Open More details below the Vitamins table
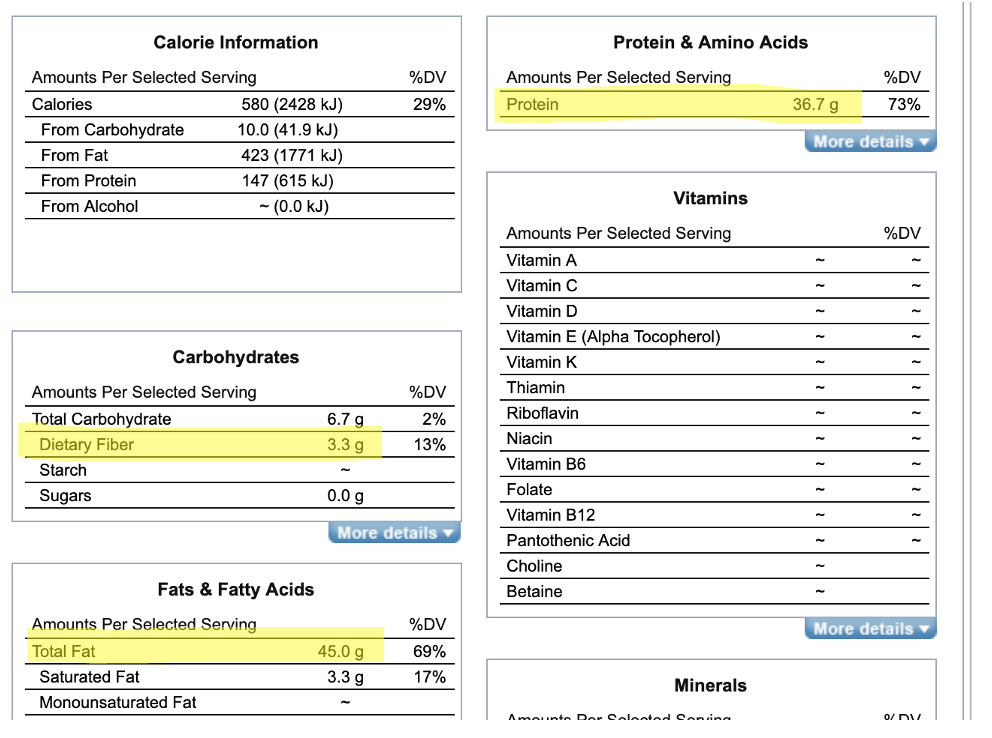 point(870,629)
